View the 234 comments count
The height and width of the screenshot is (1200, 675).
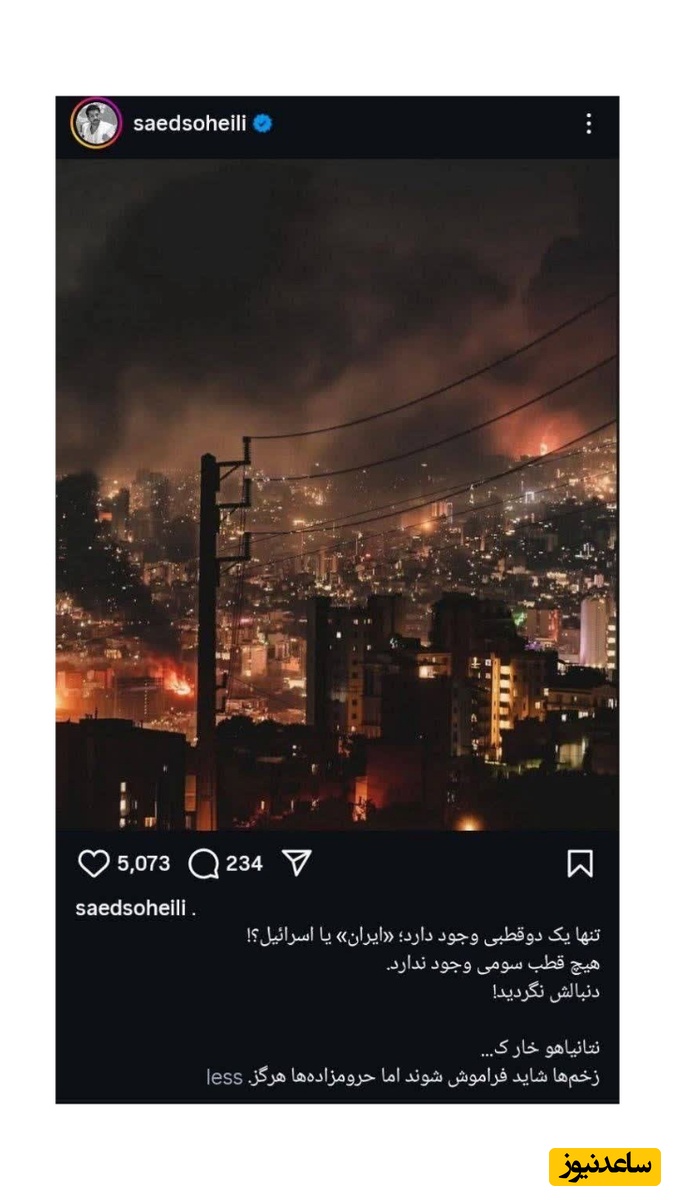[x=244, y=863]
